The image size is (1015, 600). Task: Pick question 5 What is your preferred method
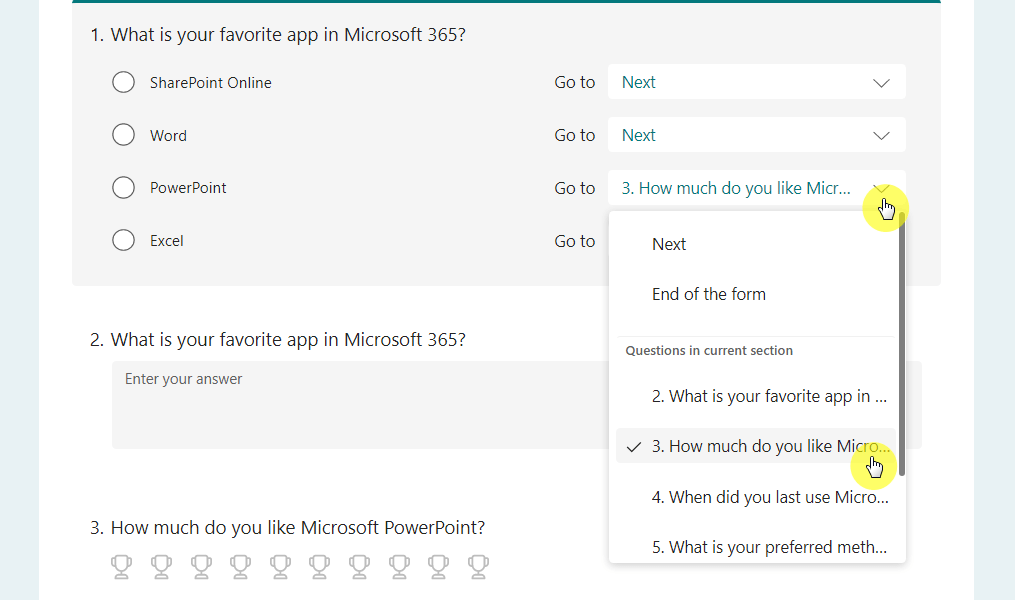tap(755, 547)
